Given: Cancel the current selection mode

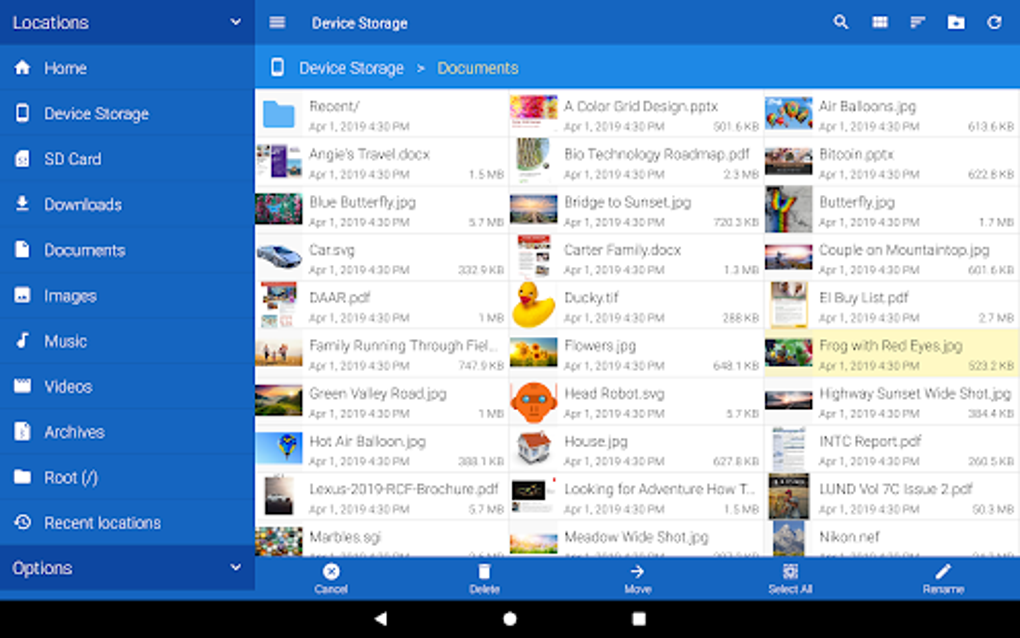Looking at the screenshot, I should (330, 577).
